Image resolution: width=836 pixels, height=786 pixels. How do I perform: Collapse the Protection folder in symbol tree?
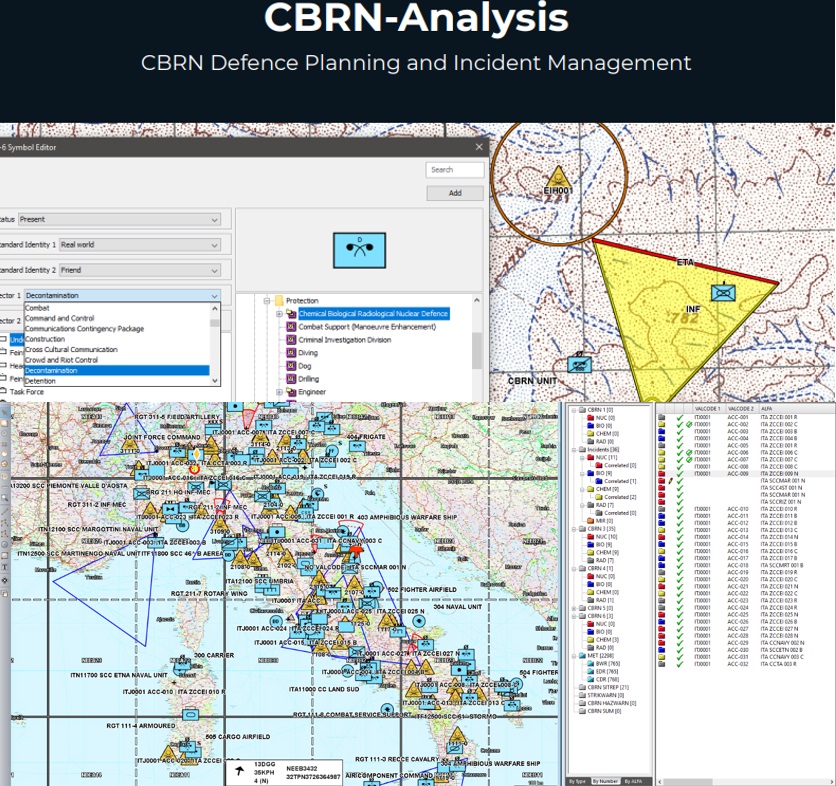pos(267,301)
